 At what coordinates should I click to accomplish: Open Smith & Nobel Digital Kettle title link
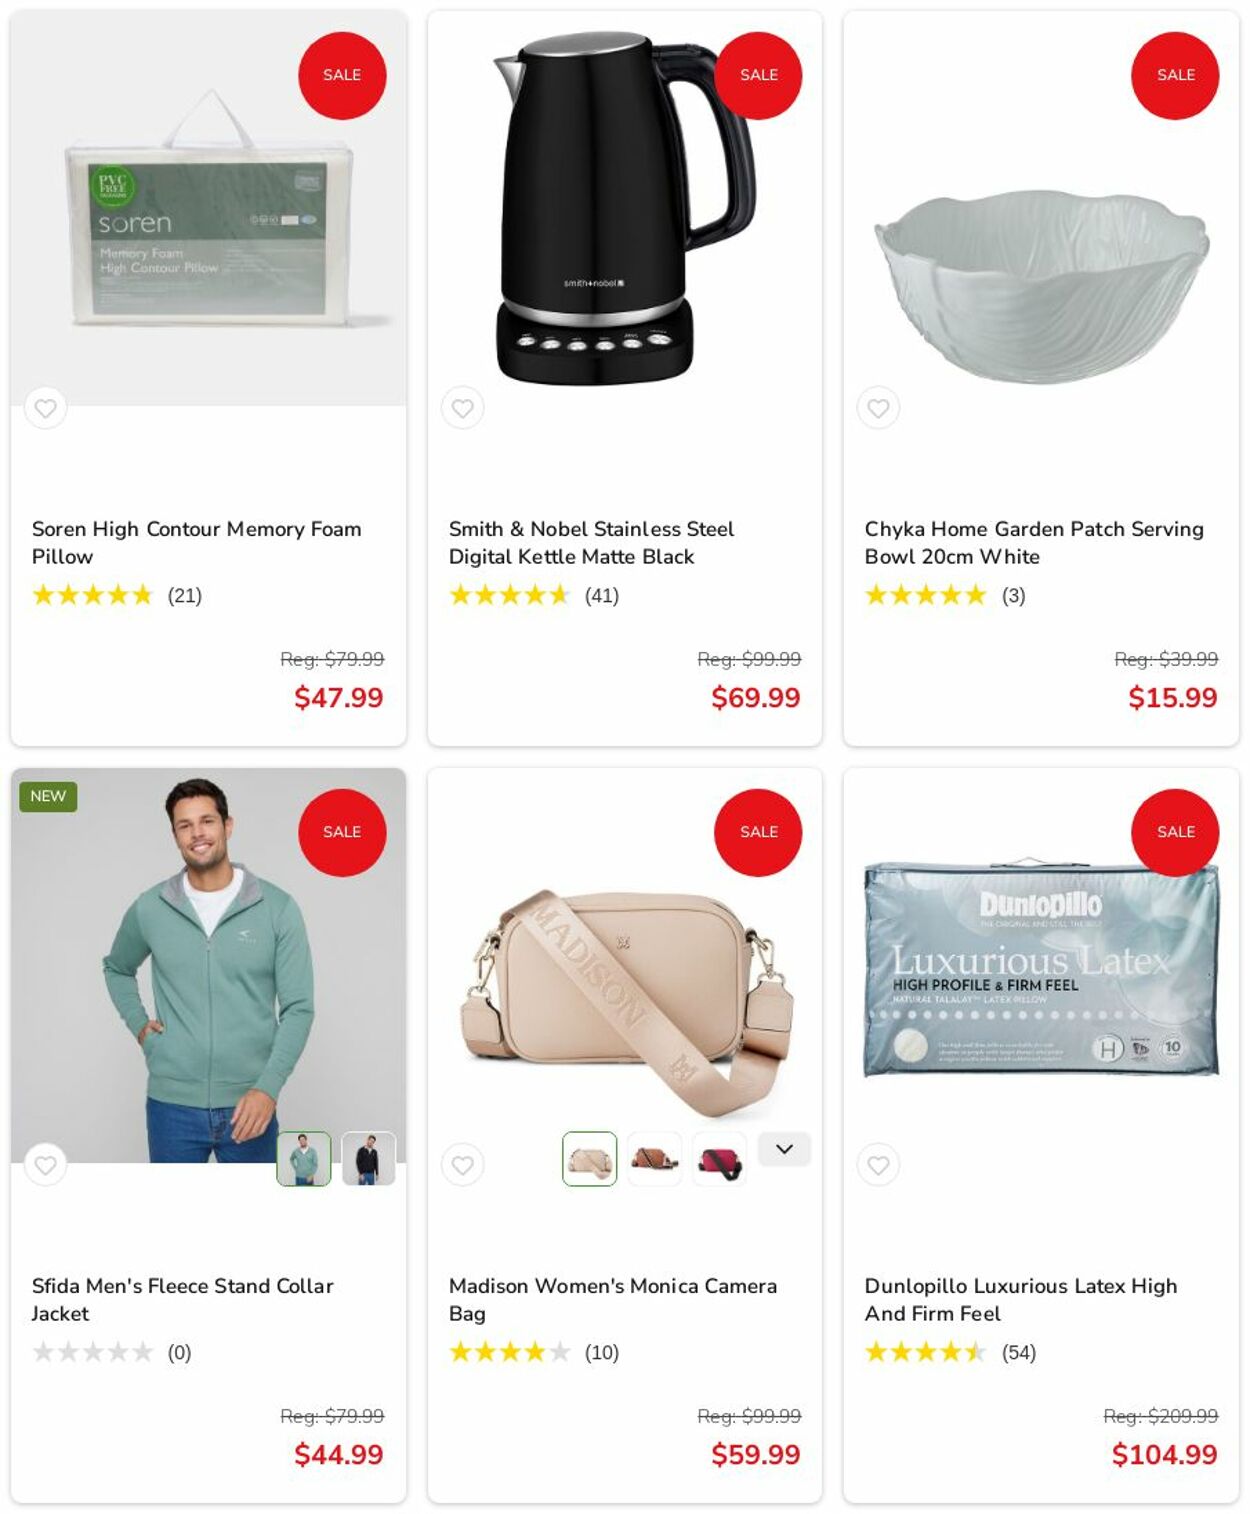pos(591,543)
